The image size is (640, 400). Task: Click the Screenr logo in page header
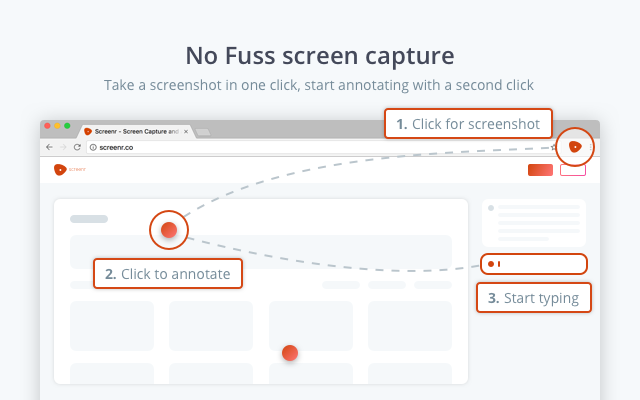pos(70,169)
